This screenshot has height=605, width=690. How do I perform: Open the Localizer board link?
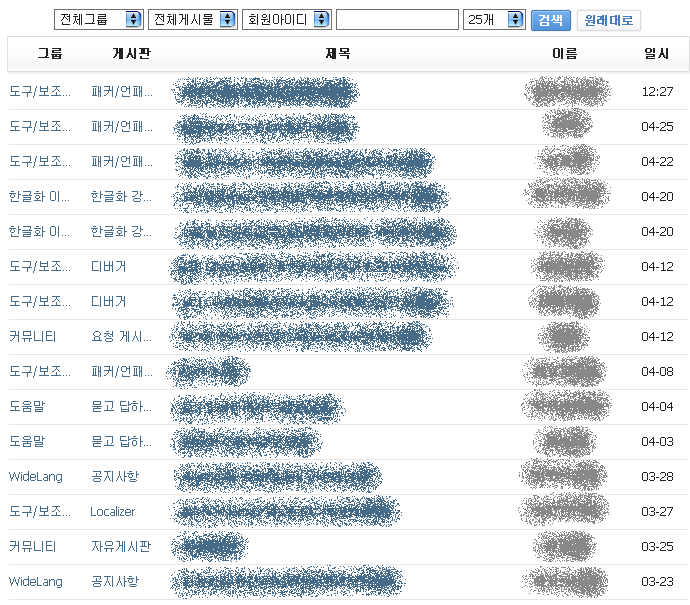click(x=113, y=512)
